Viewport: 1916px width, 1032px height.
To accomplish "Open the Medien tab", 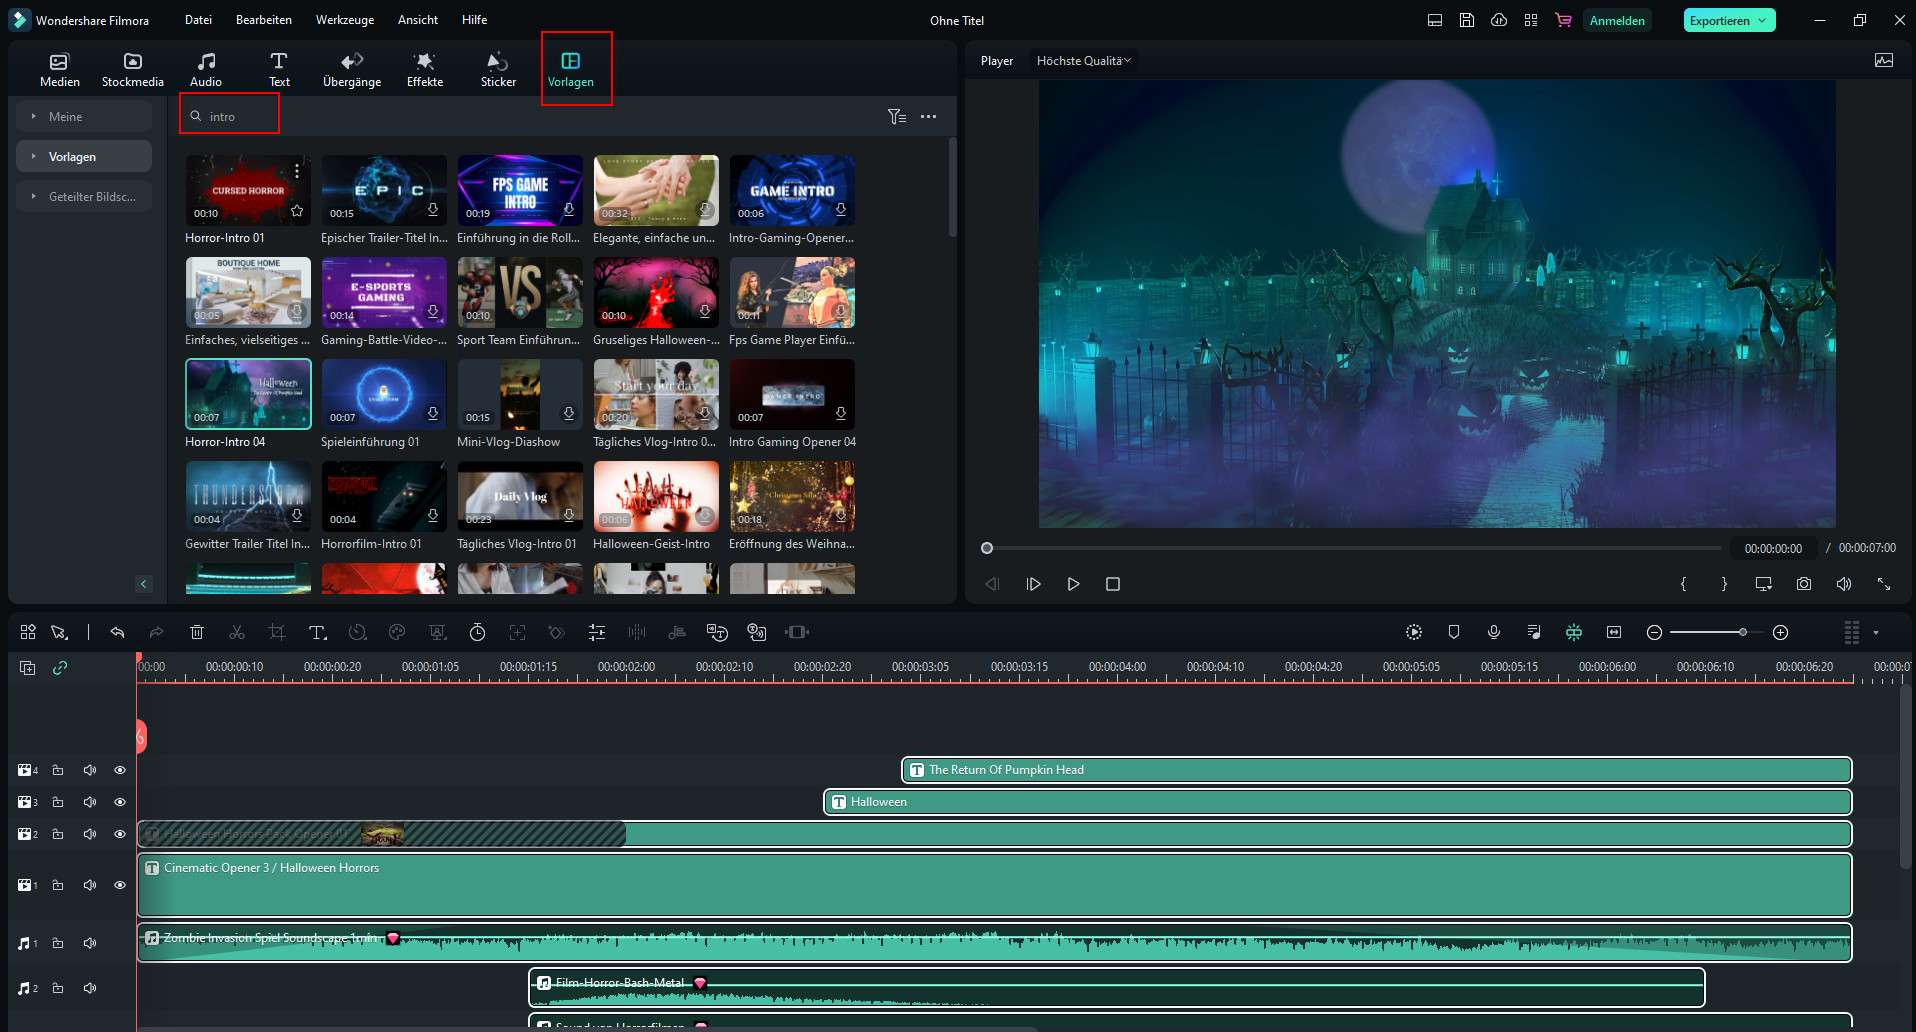I will pos(60,70).
